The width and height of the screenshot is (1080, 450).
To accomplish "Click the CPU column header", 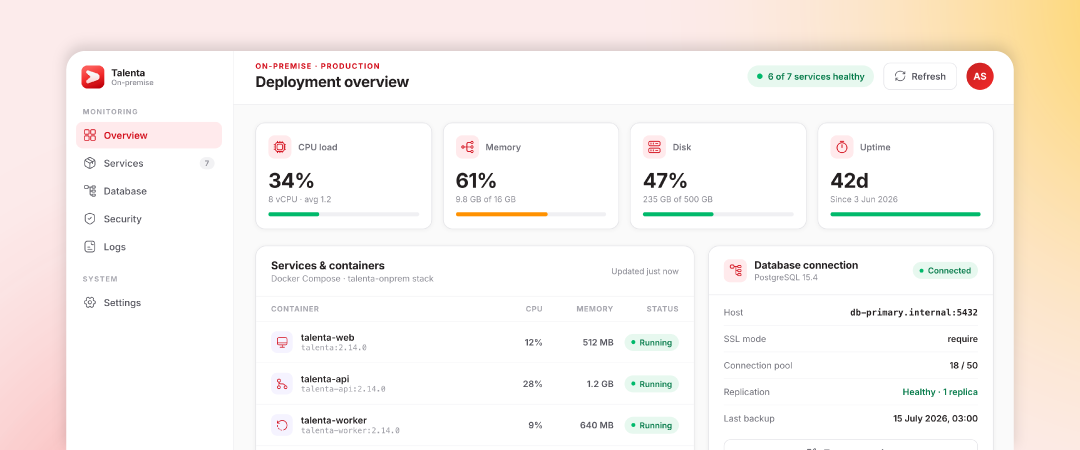I will (x=534, y=309).
